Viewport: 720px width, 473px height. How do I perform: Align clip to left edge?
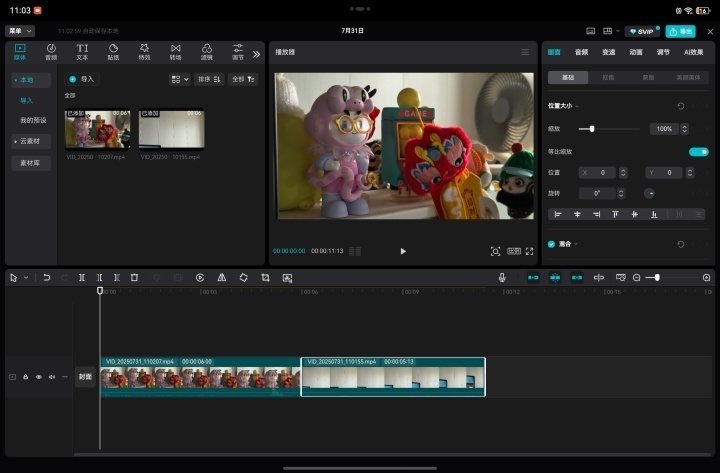coord(558,214)
